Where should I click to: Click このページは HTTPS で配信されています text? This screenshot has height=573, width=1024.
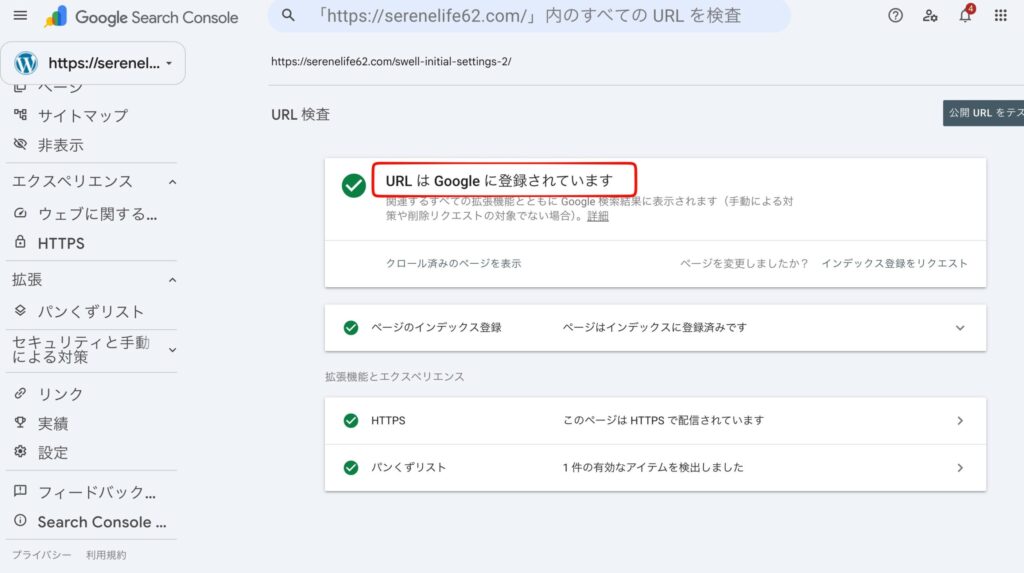pos(663,420)
